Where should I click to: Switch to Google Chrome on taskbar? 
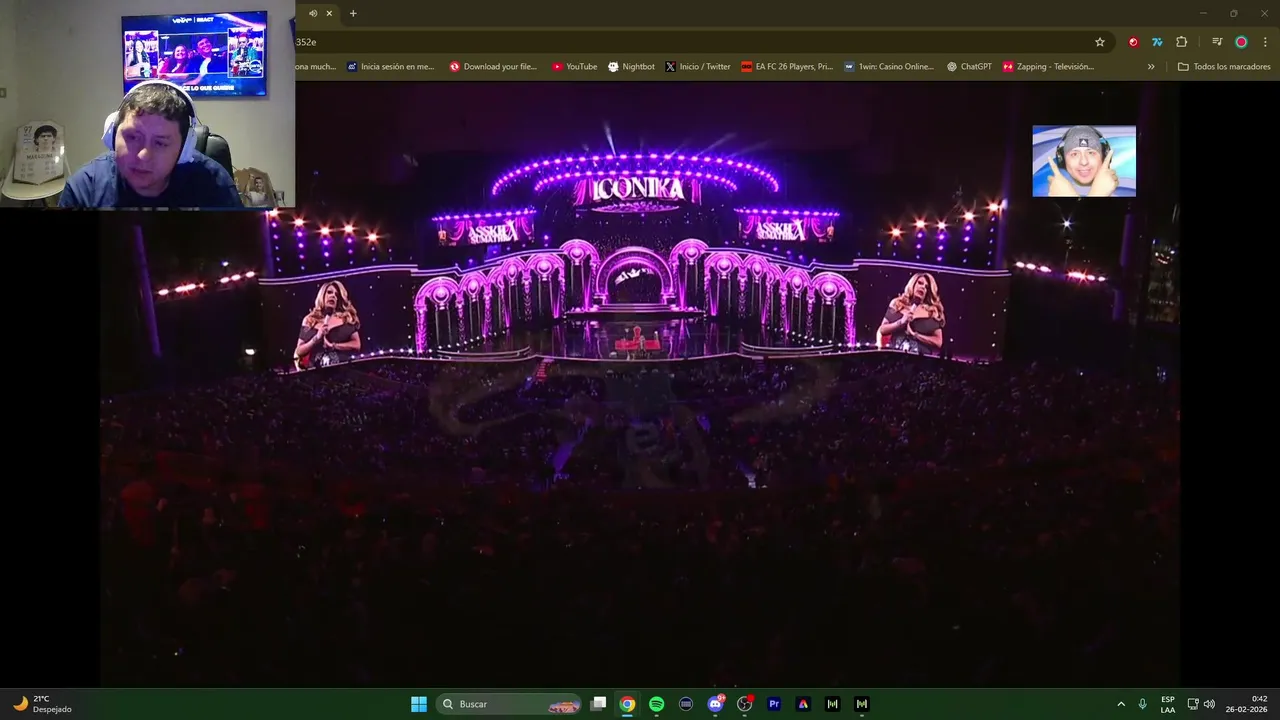627,704
